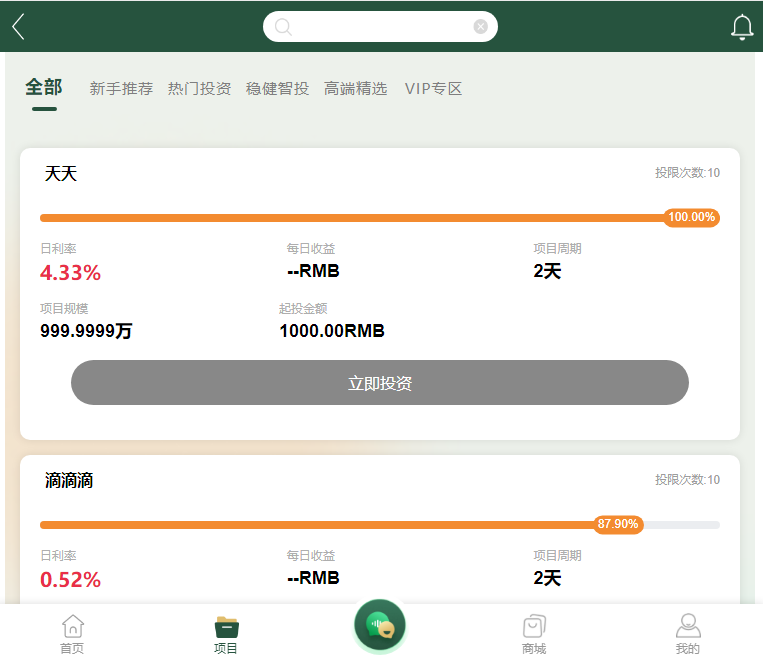The image size is (763, 663).
Task: Click the 0.52% daily rate value
Action: [71, 580]
